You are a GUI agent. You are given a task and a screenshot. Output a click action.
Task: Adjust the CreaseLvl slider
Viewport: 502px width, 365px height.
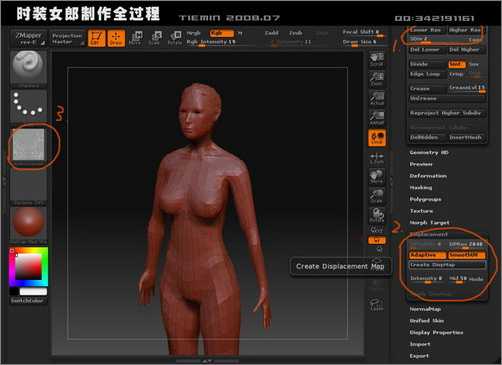click(x=467, y=88)
